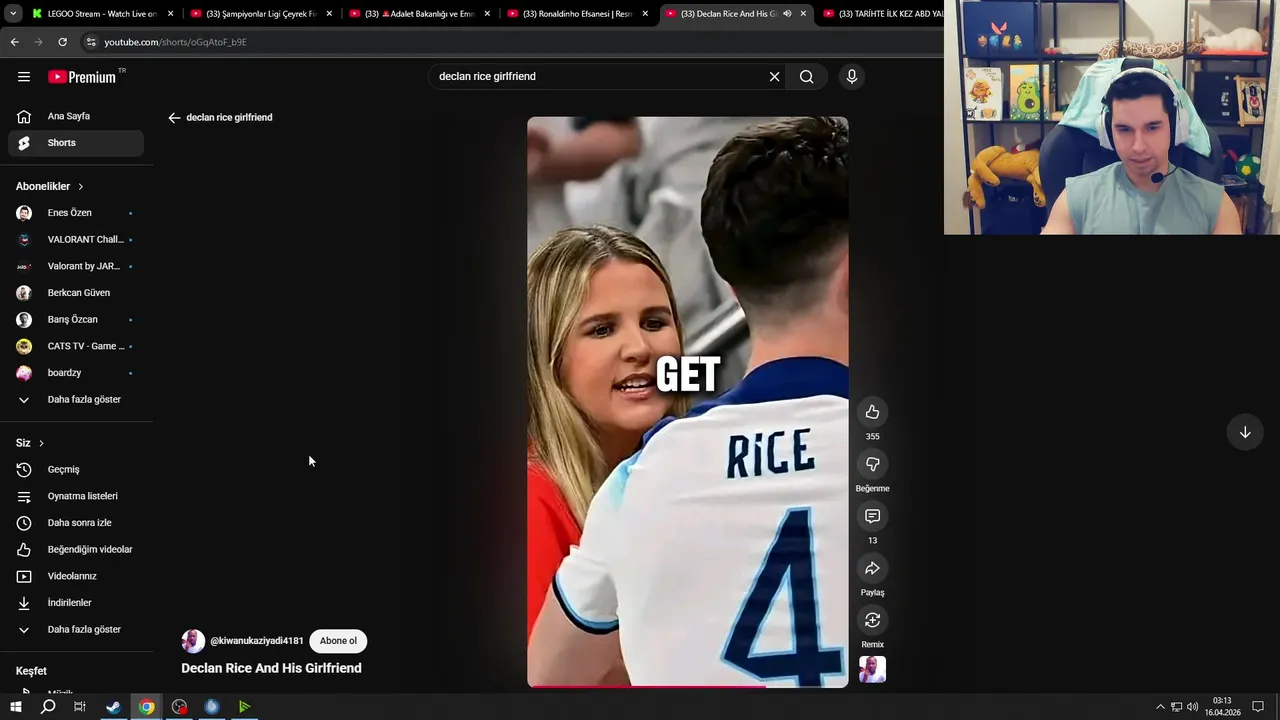This screenshot has width=1280, height=720.
Task: Open the VALORANT Chall... subscription
Action: 76,240
